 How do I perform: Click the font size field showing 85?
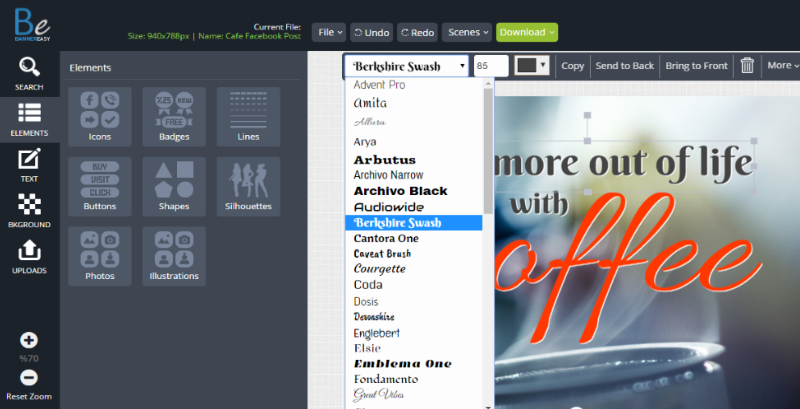click(x=491, y=66)
